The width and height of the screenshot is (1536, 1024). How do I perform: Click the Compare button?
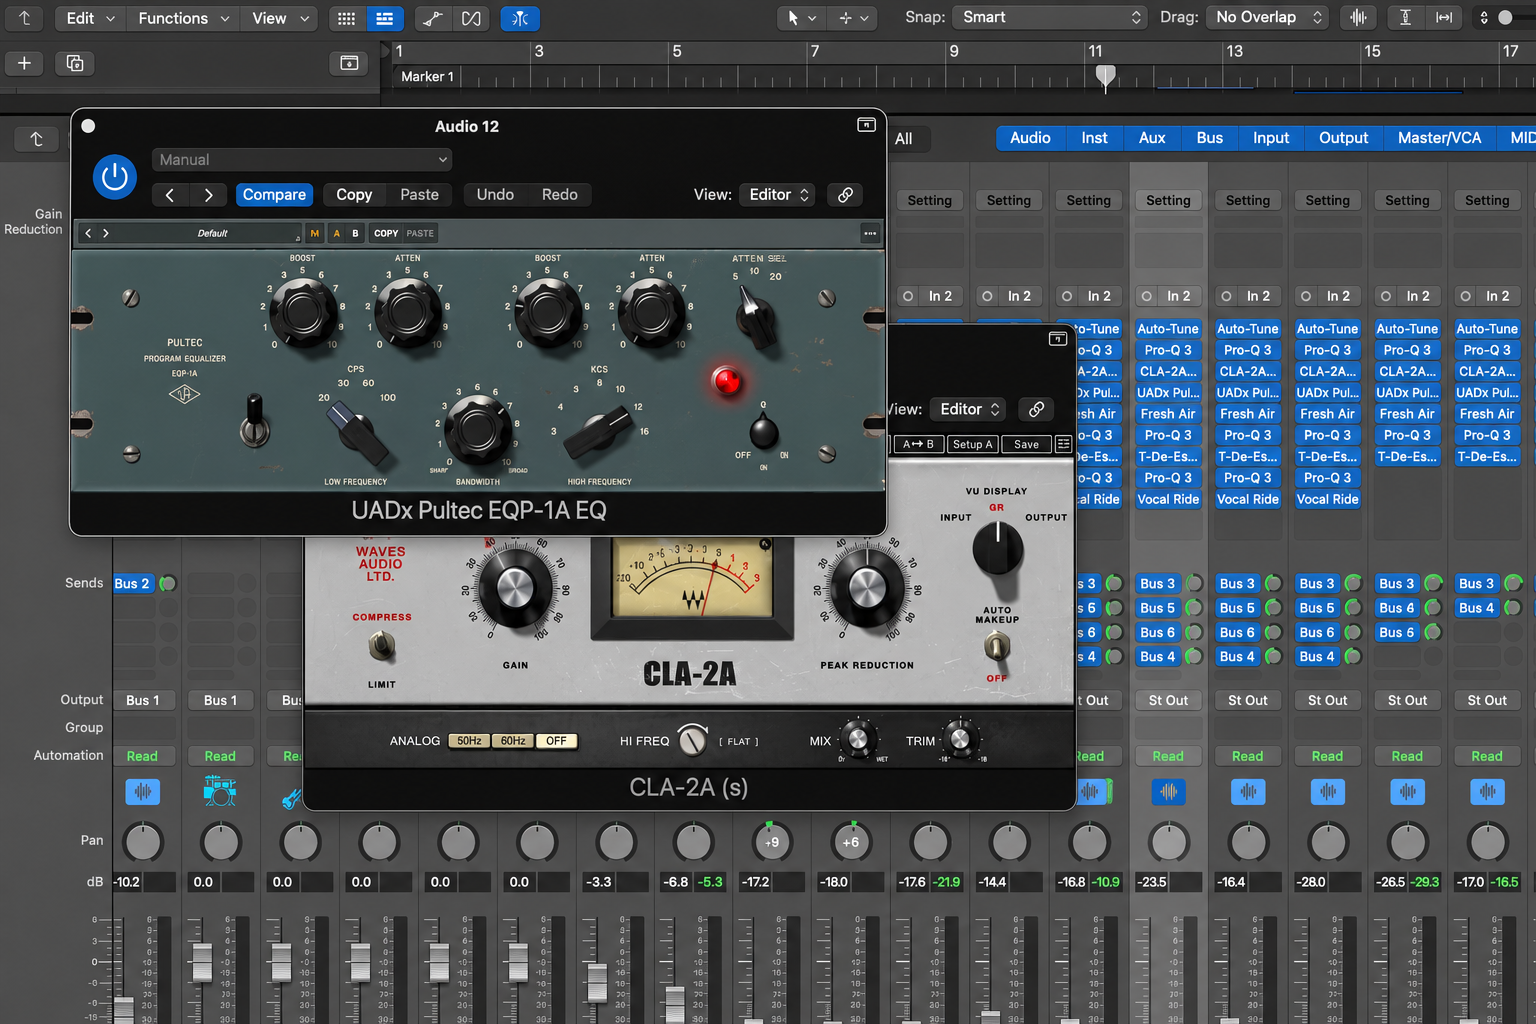click(x=274, y=195)
